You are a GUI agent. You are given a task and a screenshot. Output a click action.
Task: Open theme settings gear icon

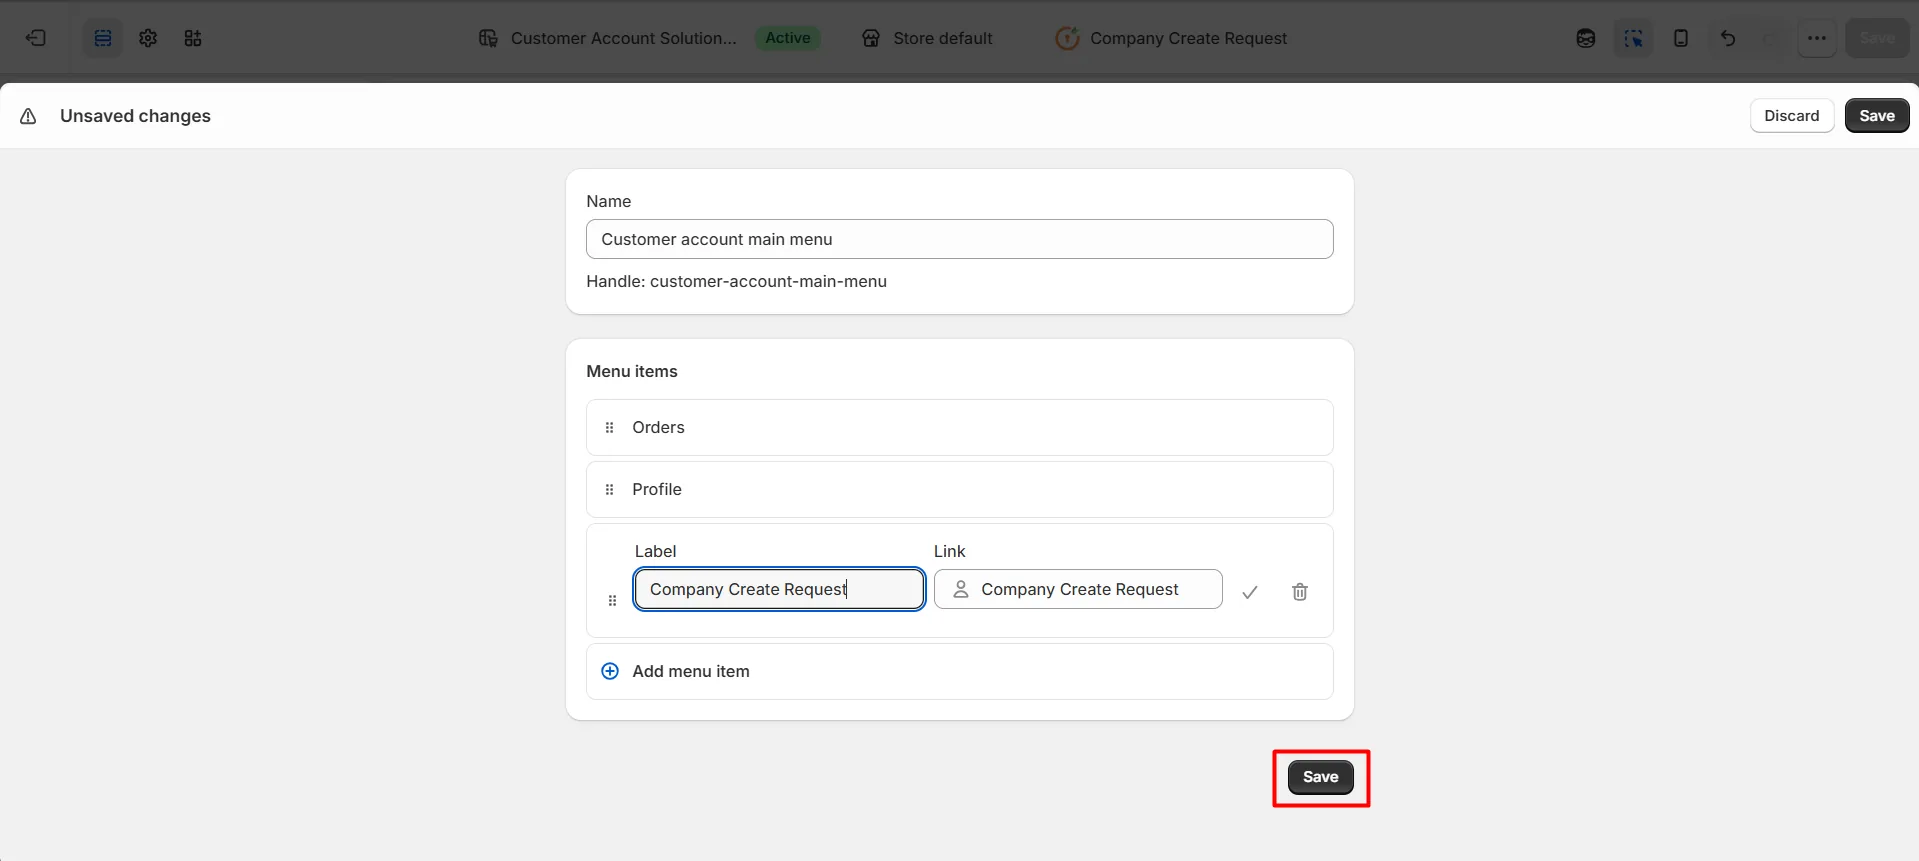click(148, 38)
